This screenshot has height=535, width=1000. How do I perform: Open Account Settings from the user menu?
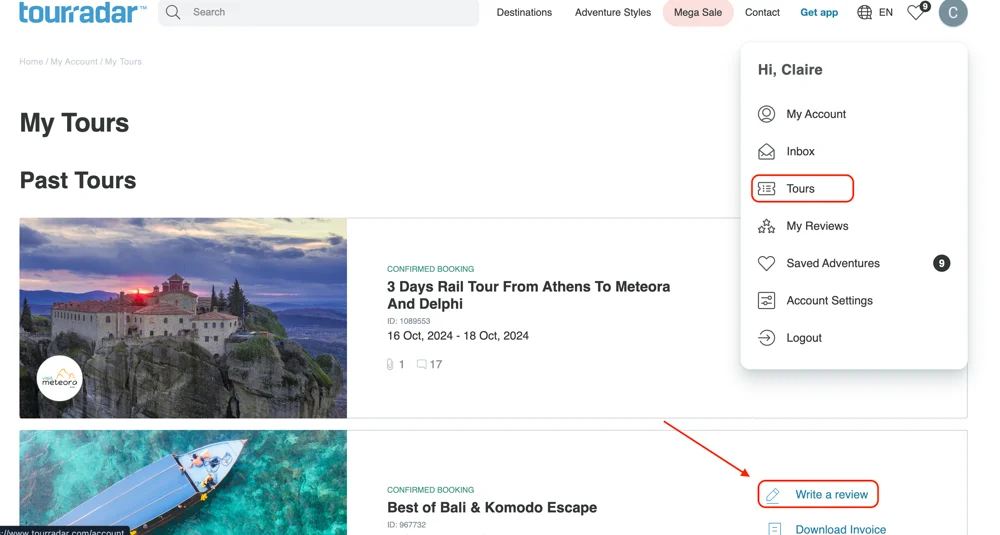829,300
